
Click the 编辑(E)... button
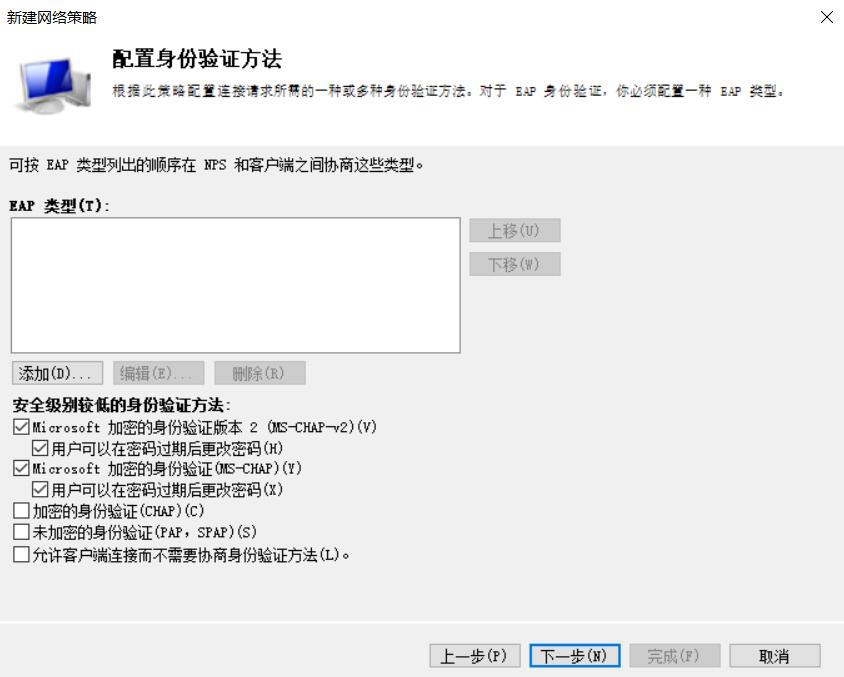158,373
